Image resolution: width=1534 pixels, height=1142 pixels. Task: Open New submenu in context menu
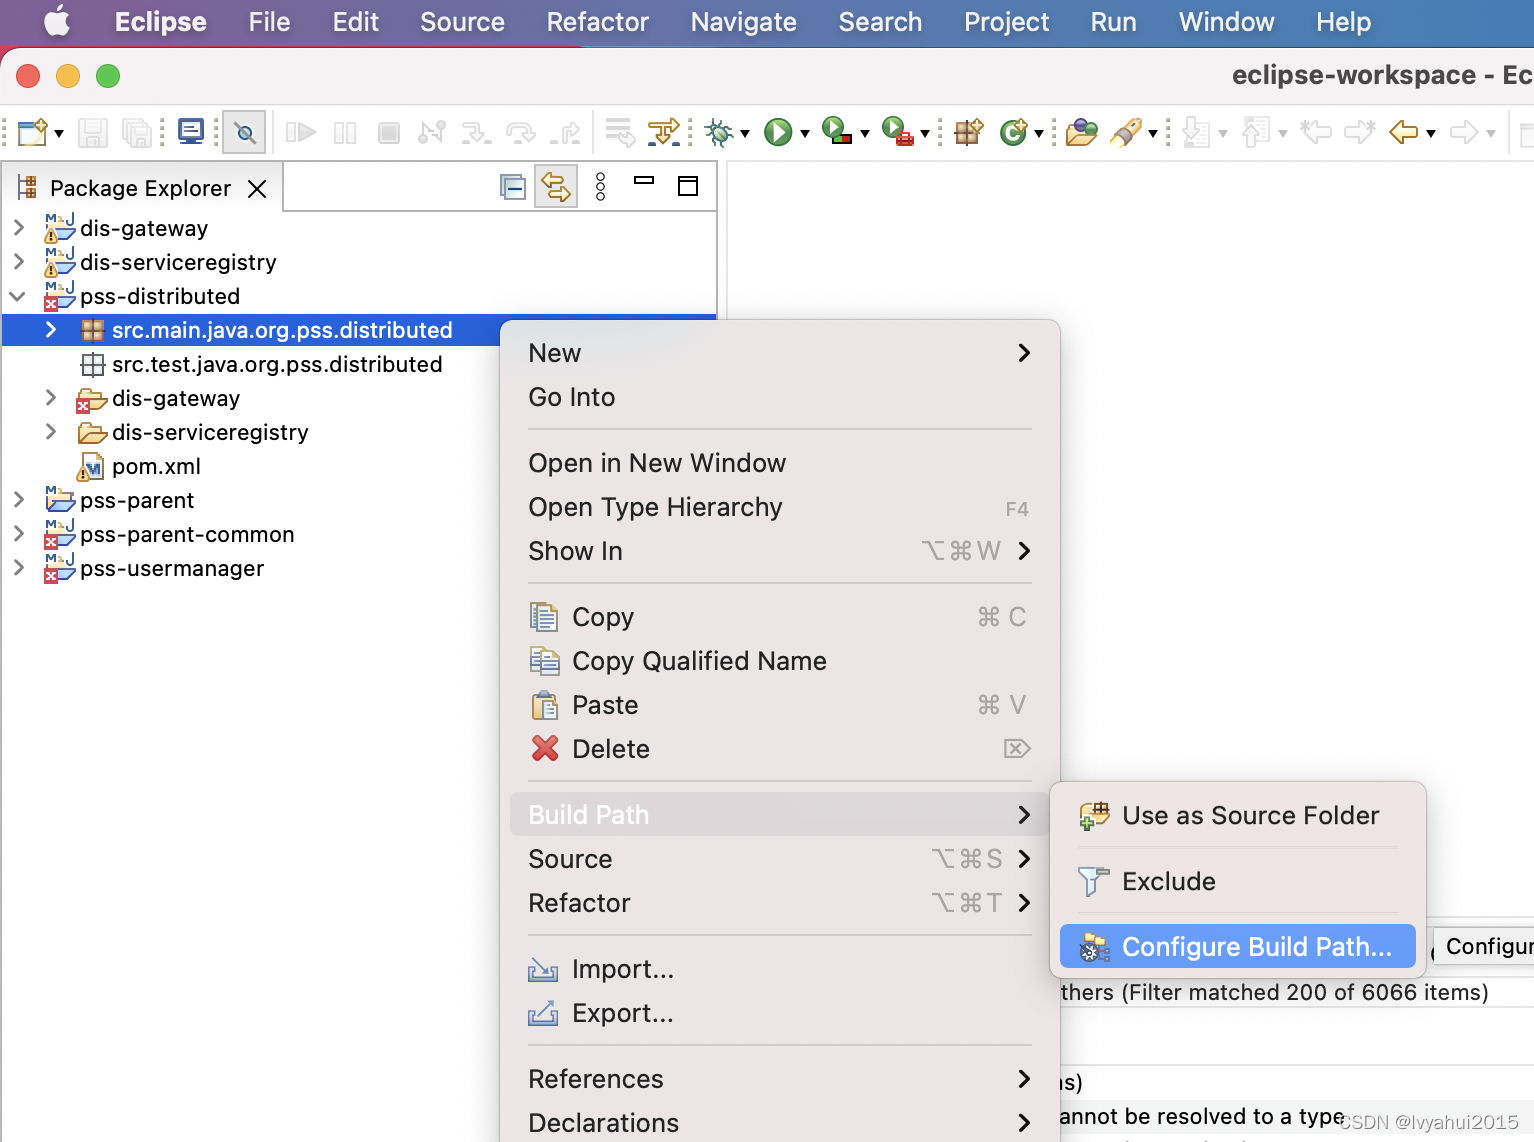tap(780, 353)
